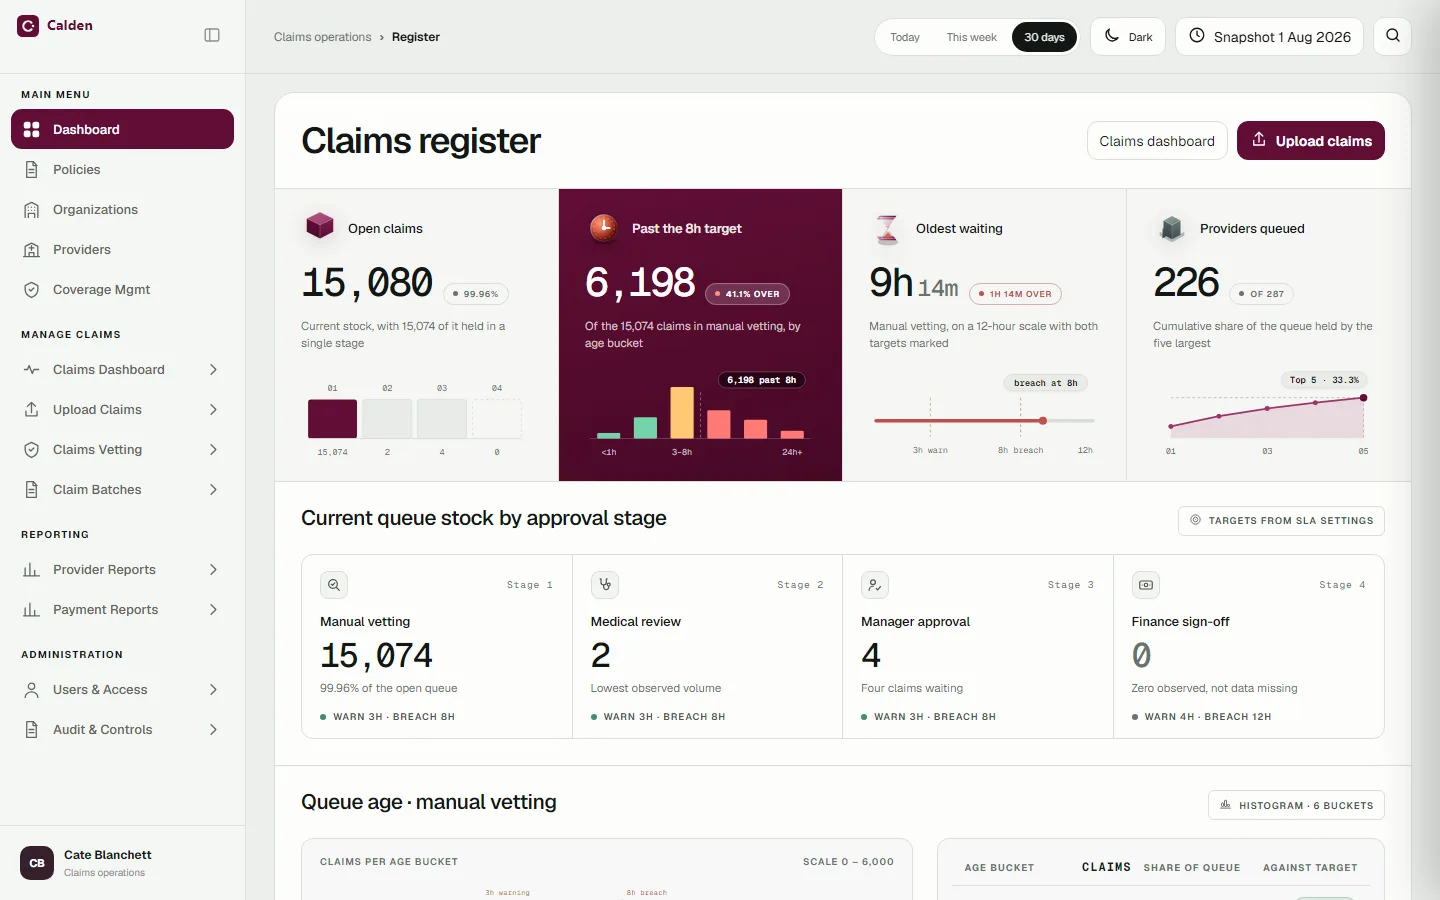Click the Oldest waiting 12-hour scale marker

1043,421
